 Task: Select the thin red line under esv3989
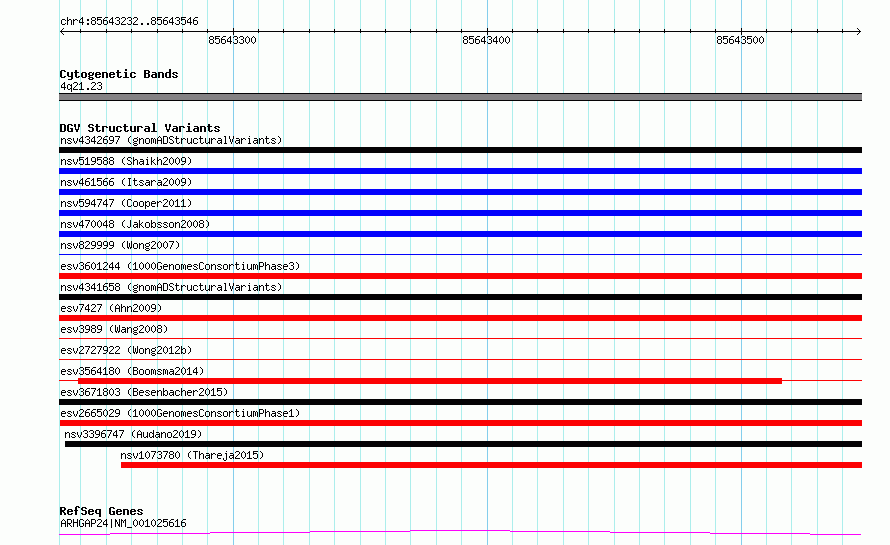pyautogui.click(x=460, y=338)
